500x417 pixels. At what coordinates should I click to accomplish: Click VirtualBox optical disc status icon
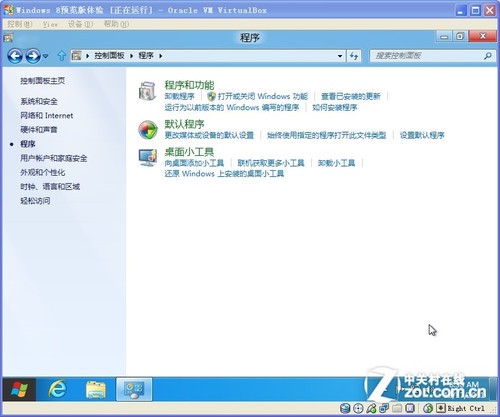click(358, 408)
